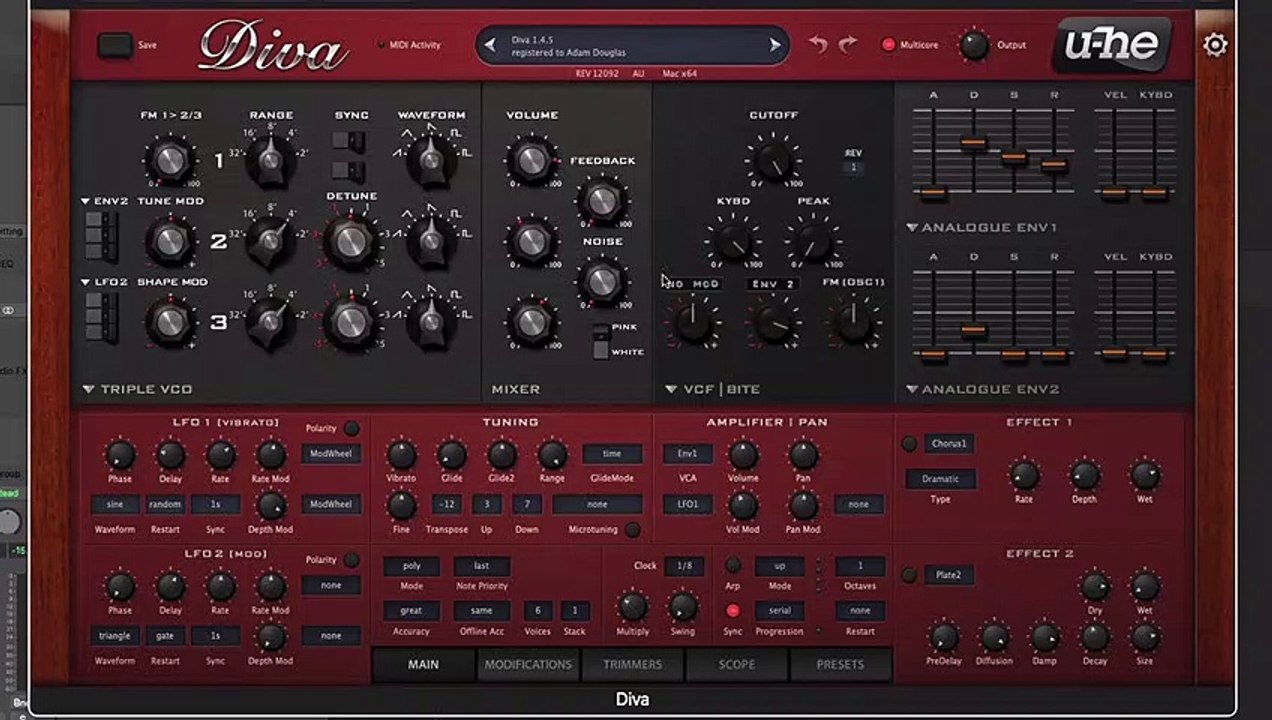Click the Save button
Image resolution: width=1272 pixels, height=720 pixels.
pos(115,45)
